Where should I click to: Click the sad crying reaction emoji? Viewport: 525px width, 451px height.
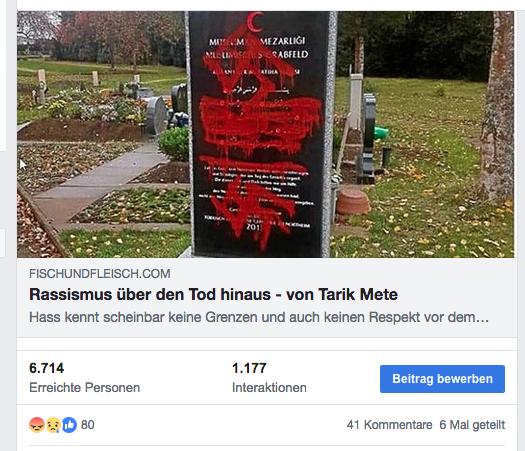[53, 425]
